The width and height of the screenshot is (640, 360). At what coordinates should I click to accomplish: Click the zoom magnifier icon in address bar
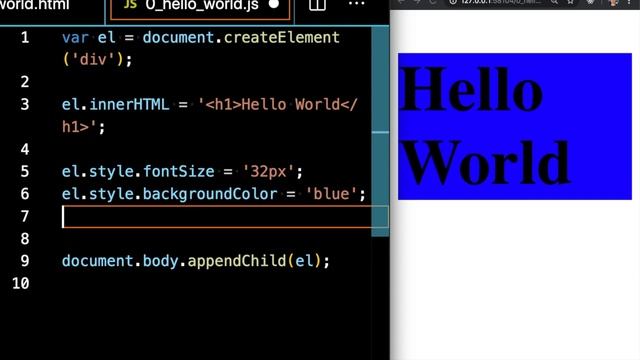(554, 2)
